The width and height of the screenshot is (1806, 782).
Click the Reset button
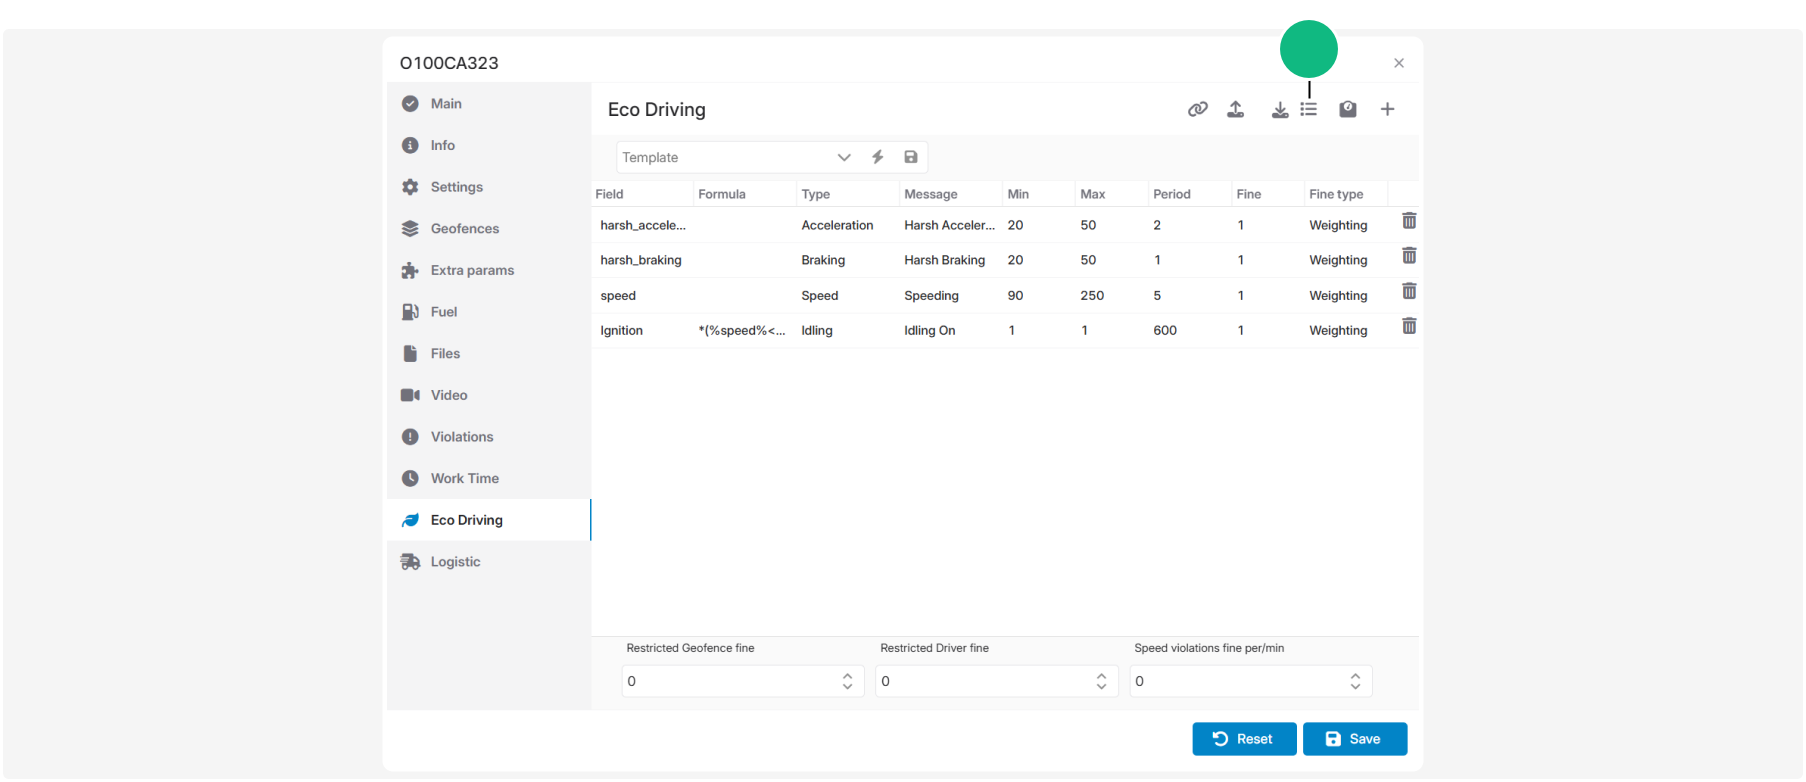pos(1244,739)
